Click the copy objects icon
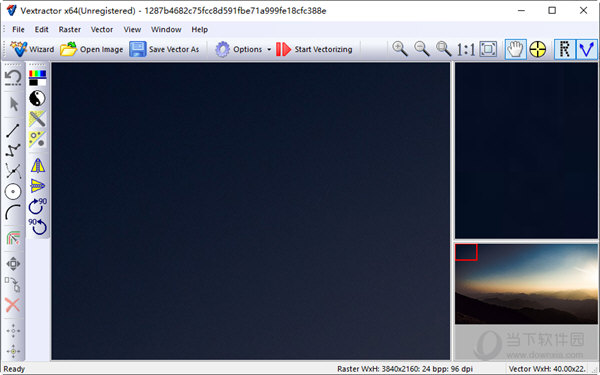Screen dimensions: 600x375 coord(13,284)
